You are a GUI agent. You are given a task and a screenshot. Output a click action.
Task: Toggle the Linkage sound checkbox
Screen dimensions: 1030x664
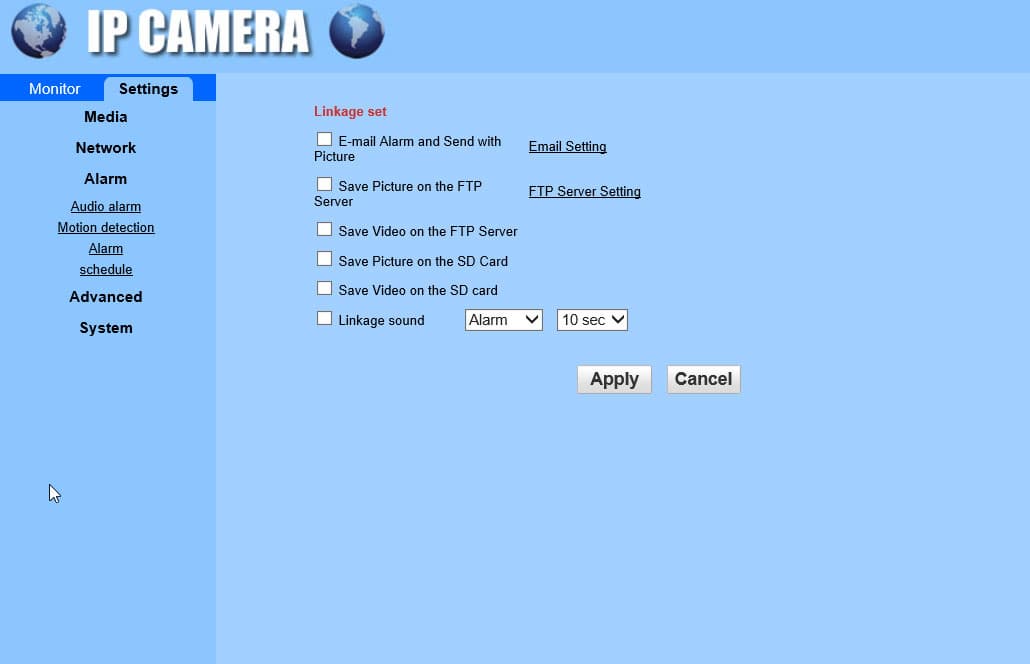(x=325, y=319)
